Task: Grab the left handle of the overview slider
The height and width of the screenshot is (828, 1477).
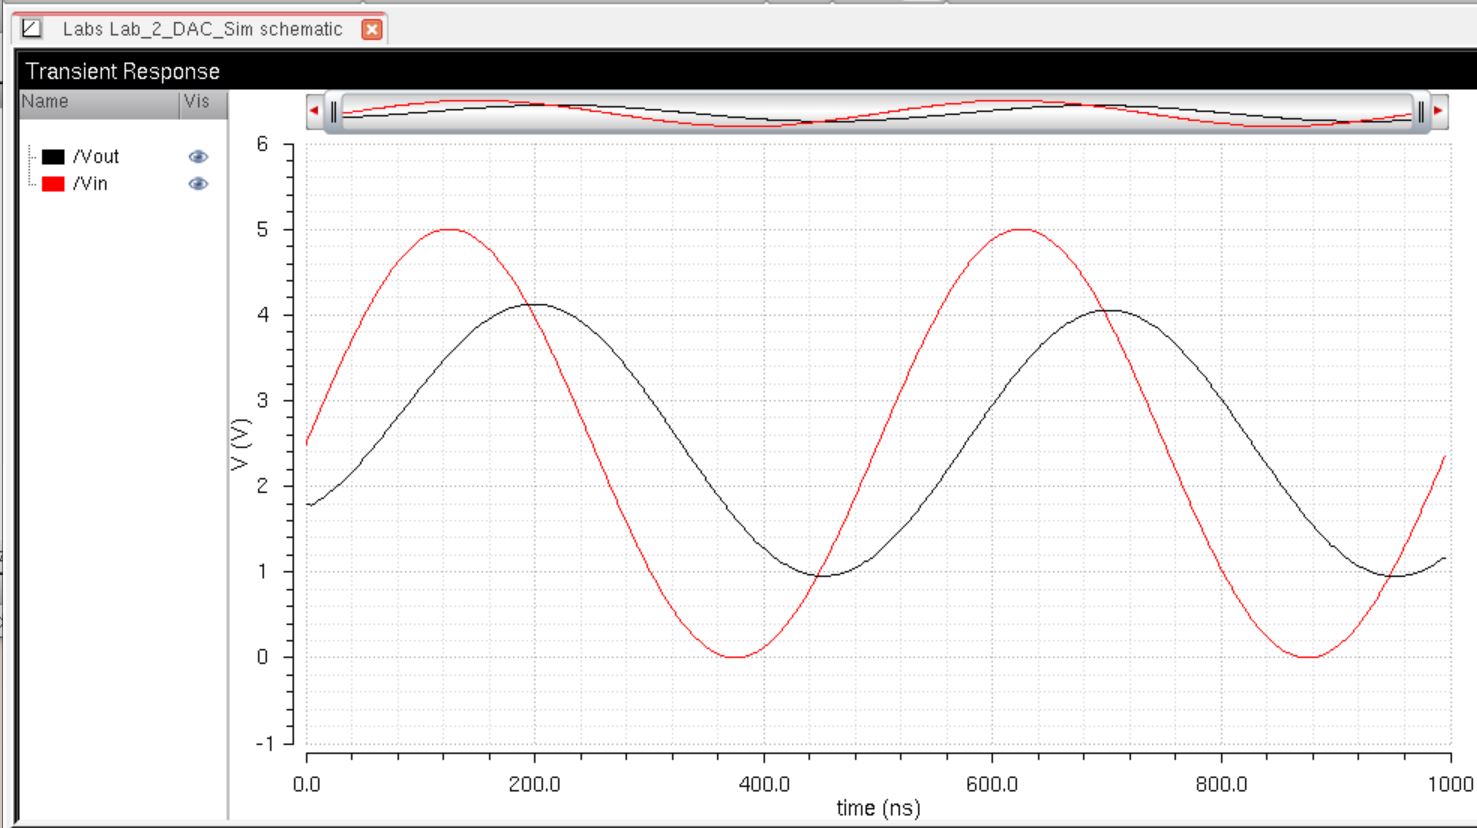Action: pos(334,112)
